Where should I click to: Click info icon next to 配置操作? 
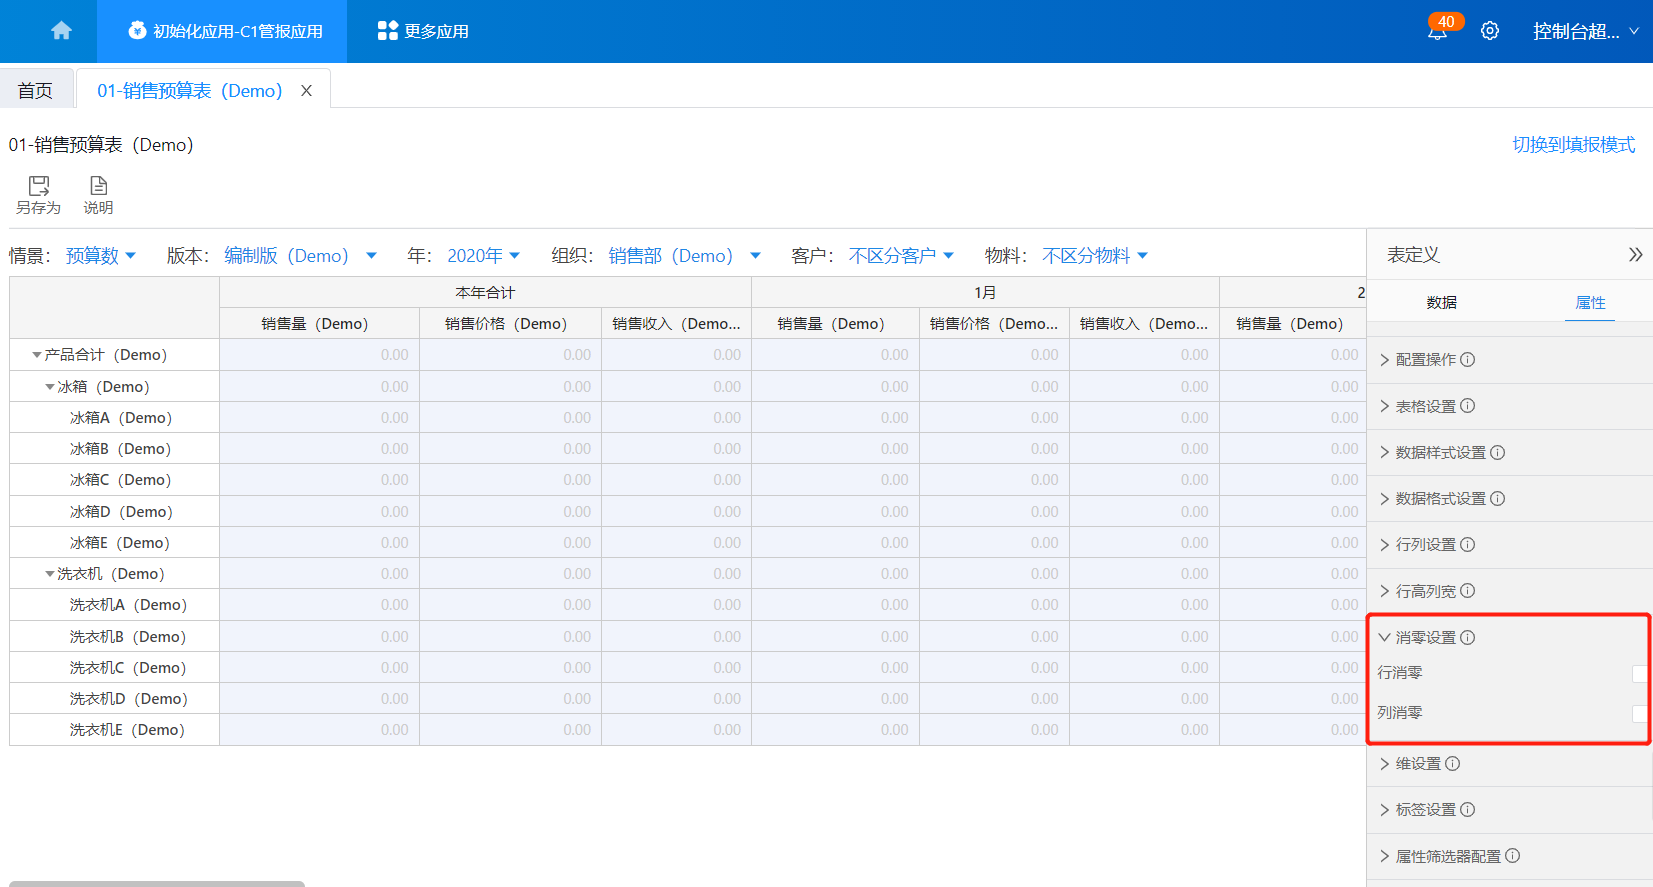click(1467, 360)
